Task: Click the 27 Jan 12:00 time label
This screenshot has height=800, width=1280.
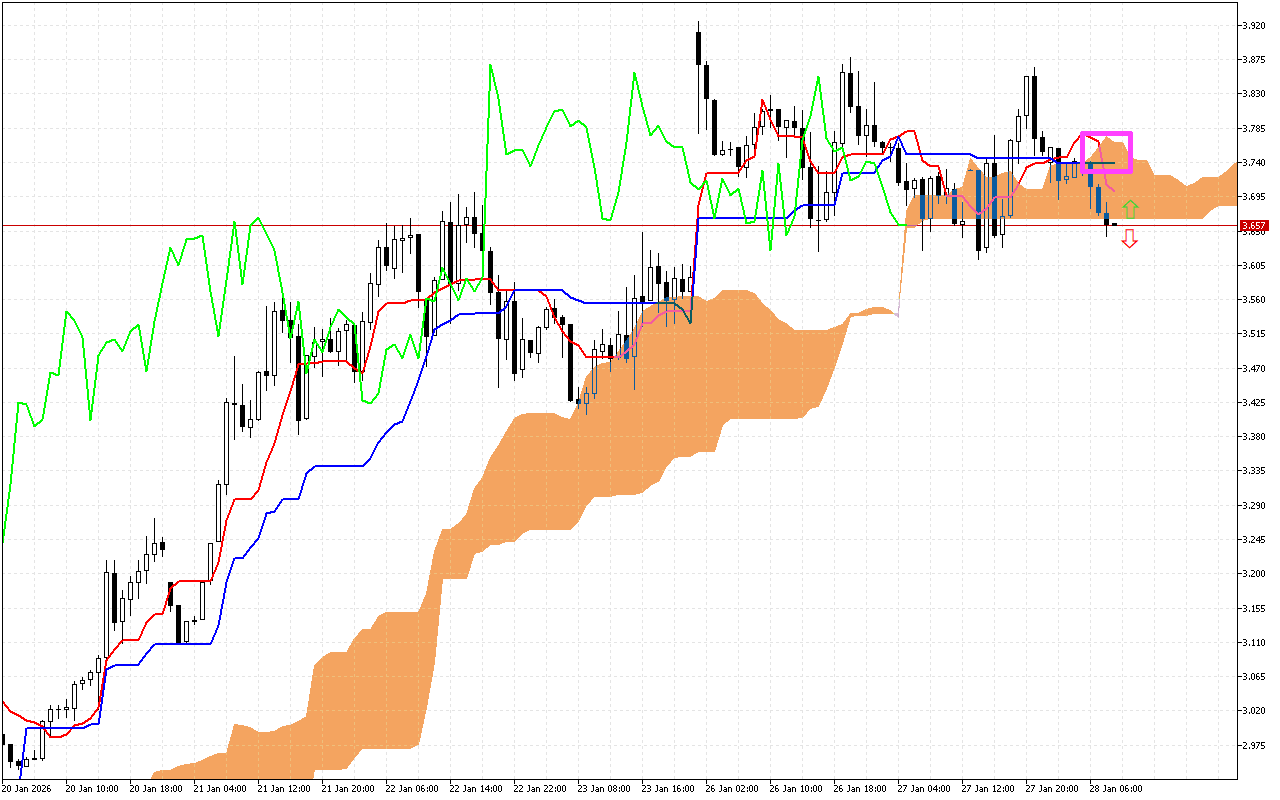Action: point(988,788)
